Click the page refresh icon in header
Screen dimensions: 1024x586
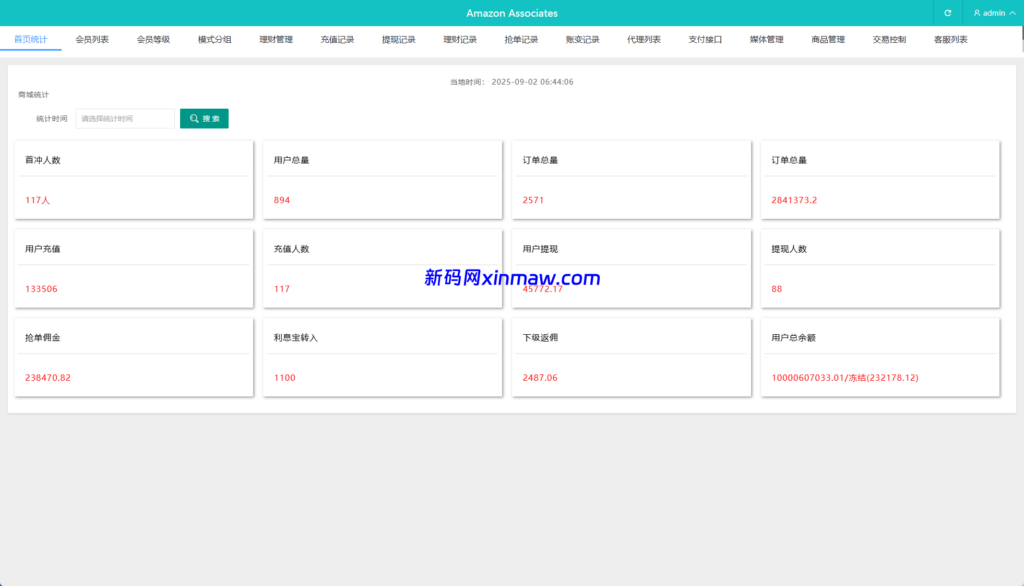pyautogui.click(x=947, y=13)
